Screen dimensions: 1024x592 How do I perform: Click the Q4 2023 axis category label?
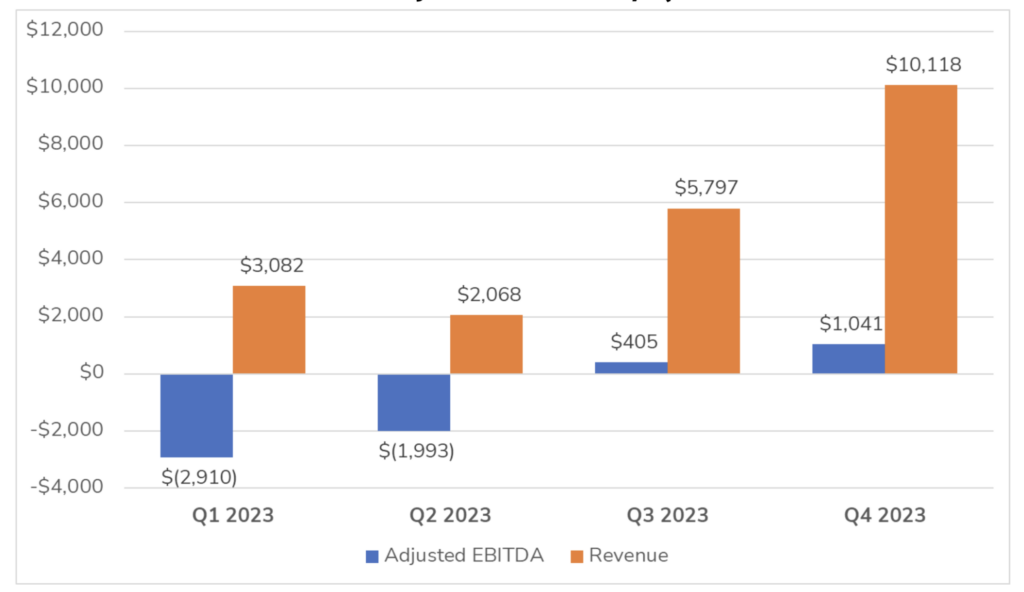point(883,515)
